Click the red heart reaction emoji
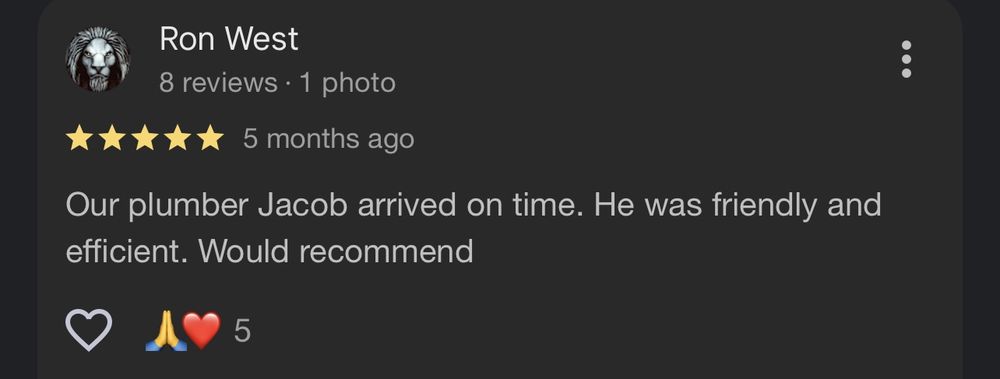 point(202,331)
